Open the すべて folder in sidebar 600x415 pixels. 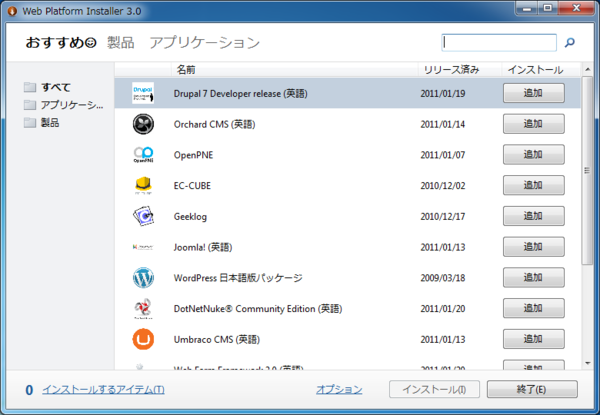point(47,87)
